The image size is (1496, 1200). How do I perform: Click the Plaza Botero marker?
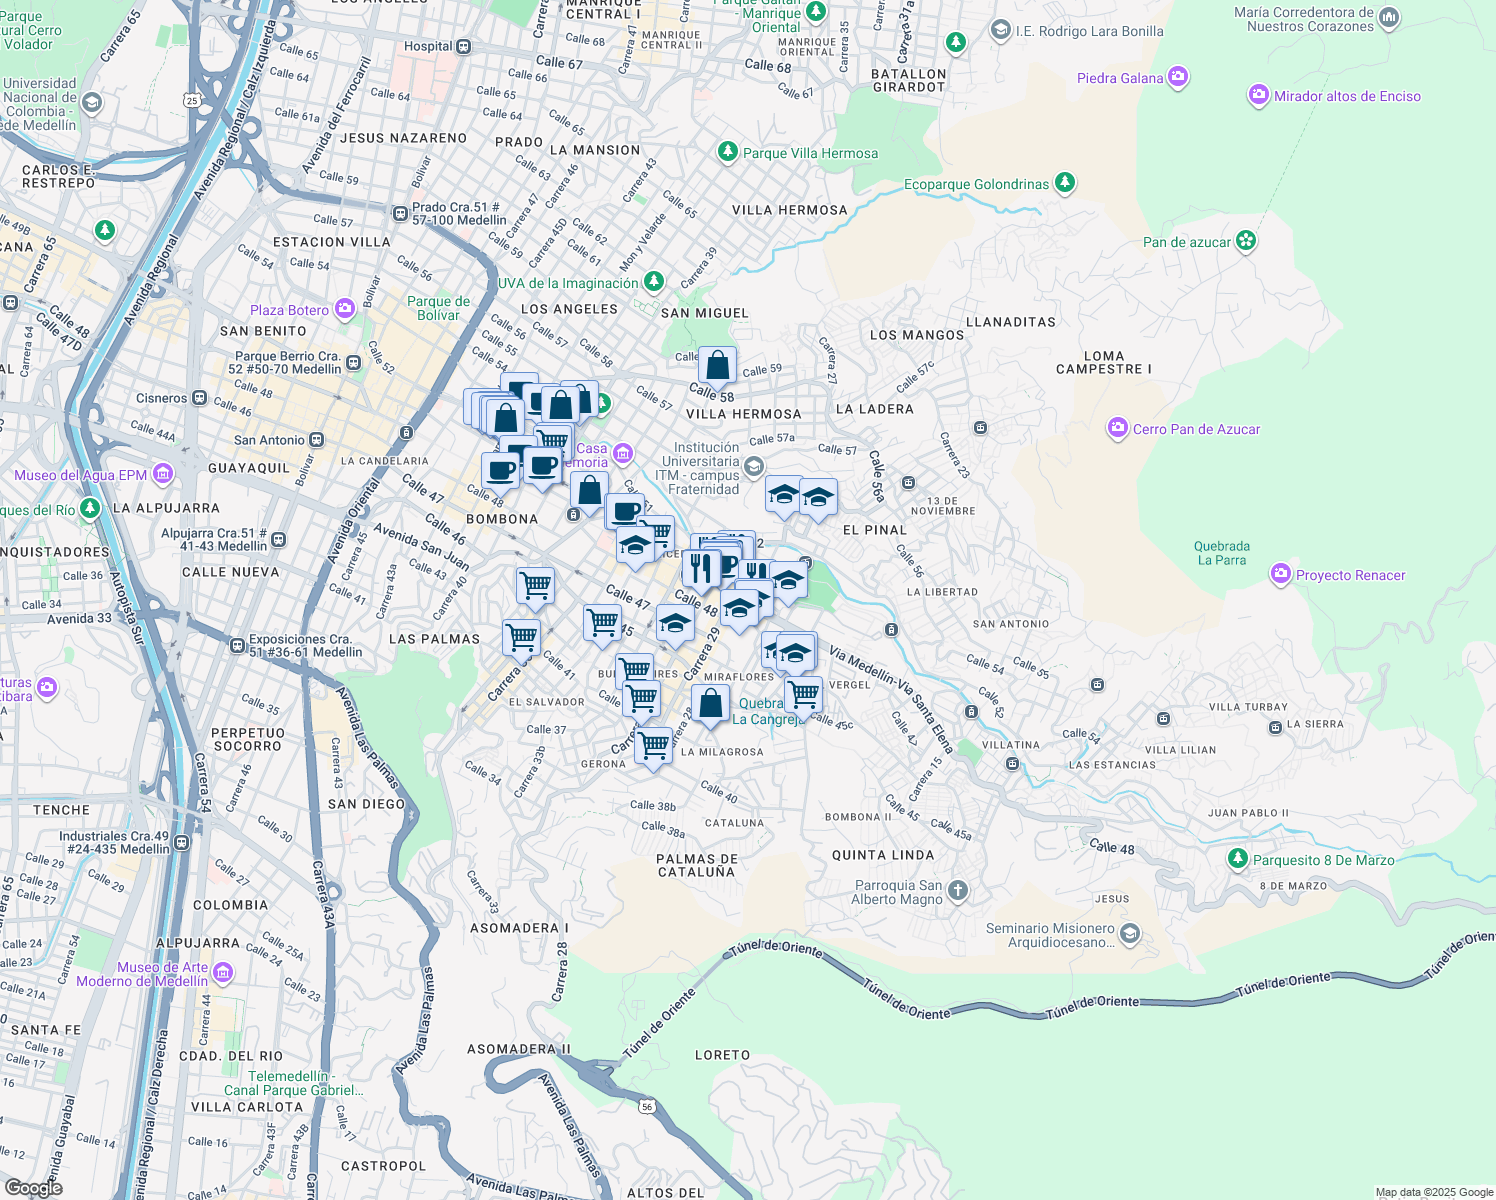click(x=344, y=309)
